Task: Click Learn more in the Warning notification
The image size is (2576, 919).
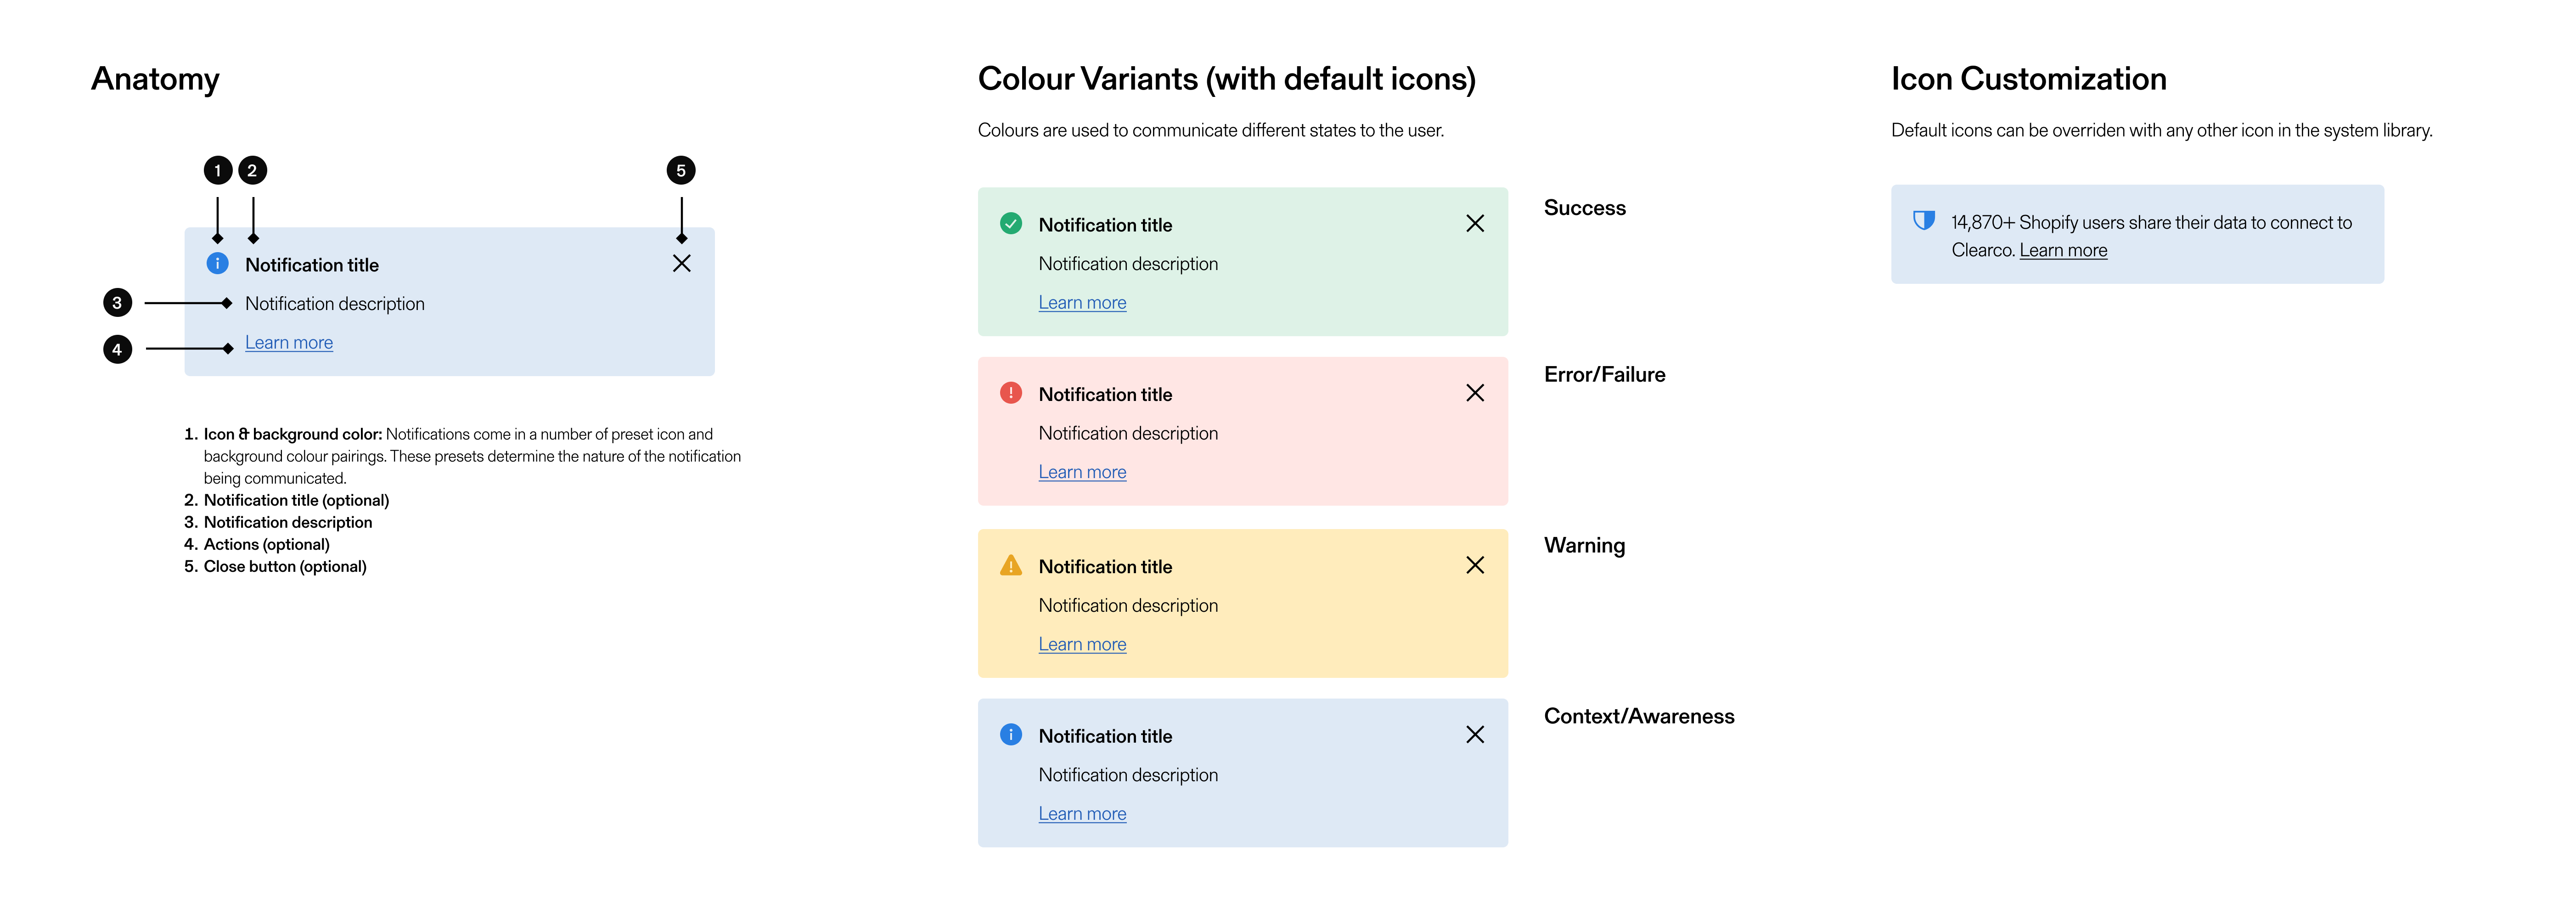Action: (1082, 645)
